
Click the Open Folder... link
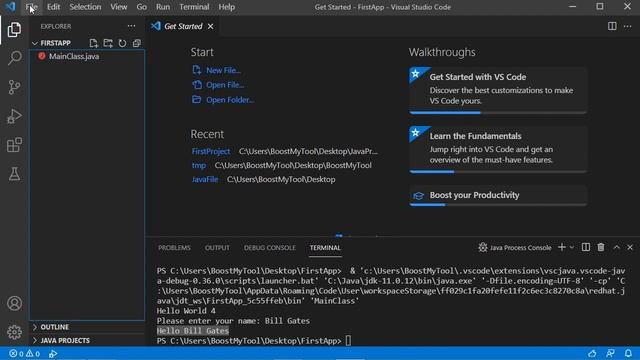[x=229, y=100]
